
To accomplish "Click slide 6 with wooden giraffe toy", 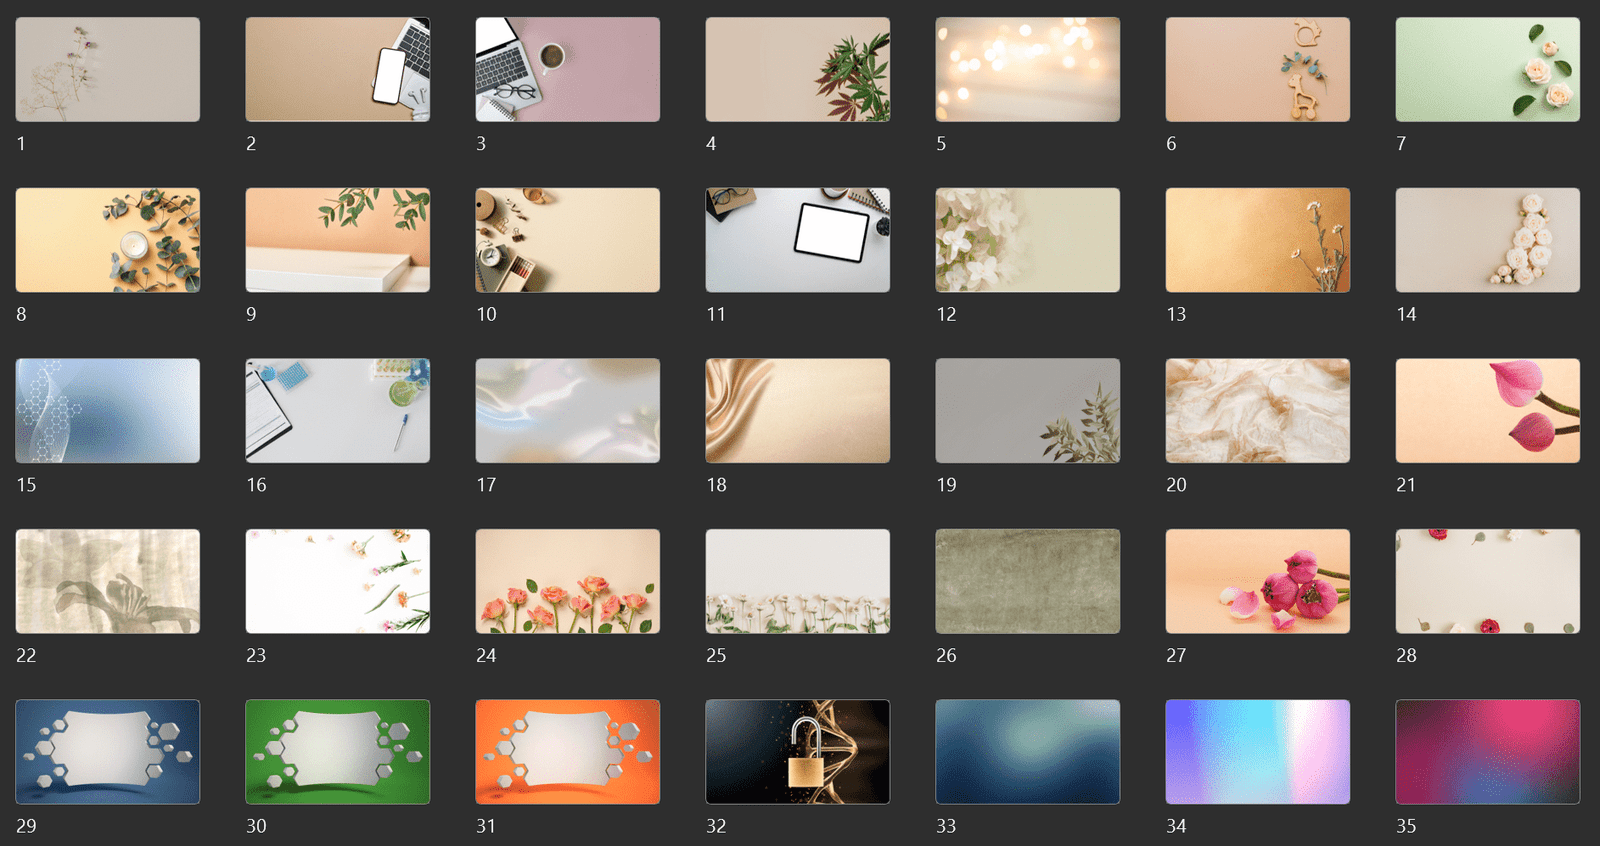I will [1258, 70].
